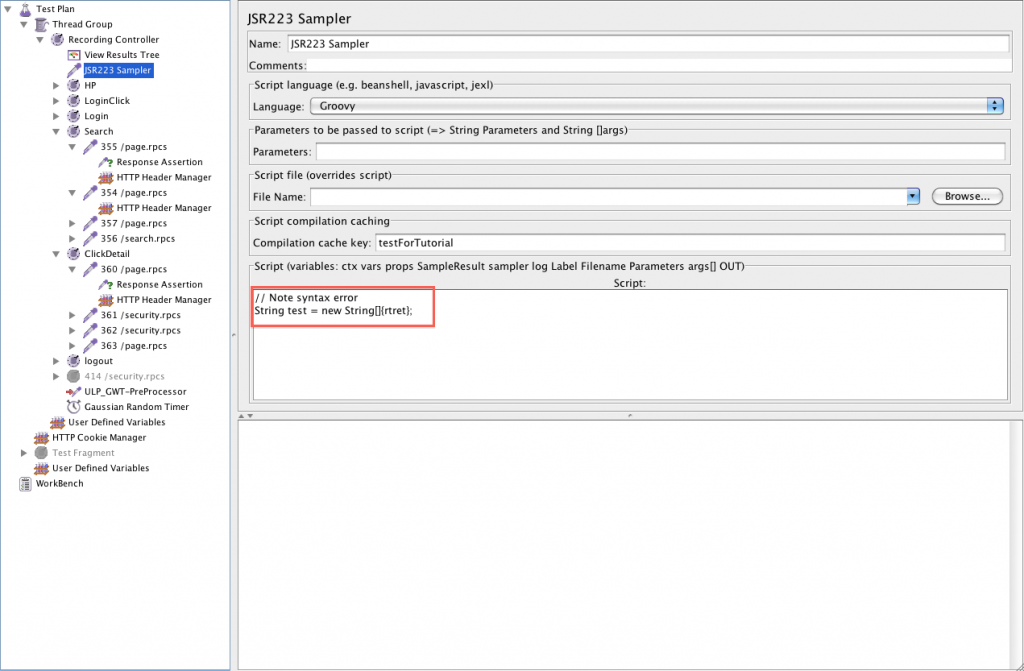This screenshot has width=1024, height=671.
Task: Click the Browse button for script file
Action: tap(966, 196)
